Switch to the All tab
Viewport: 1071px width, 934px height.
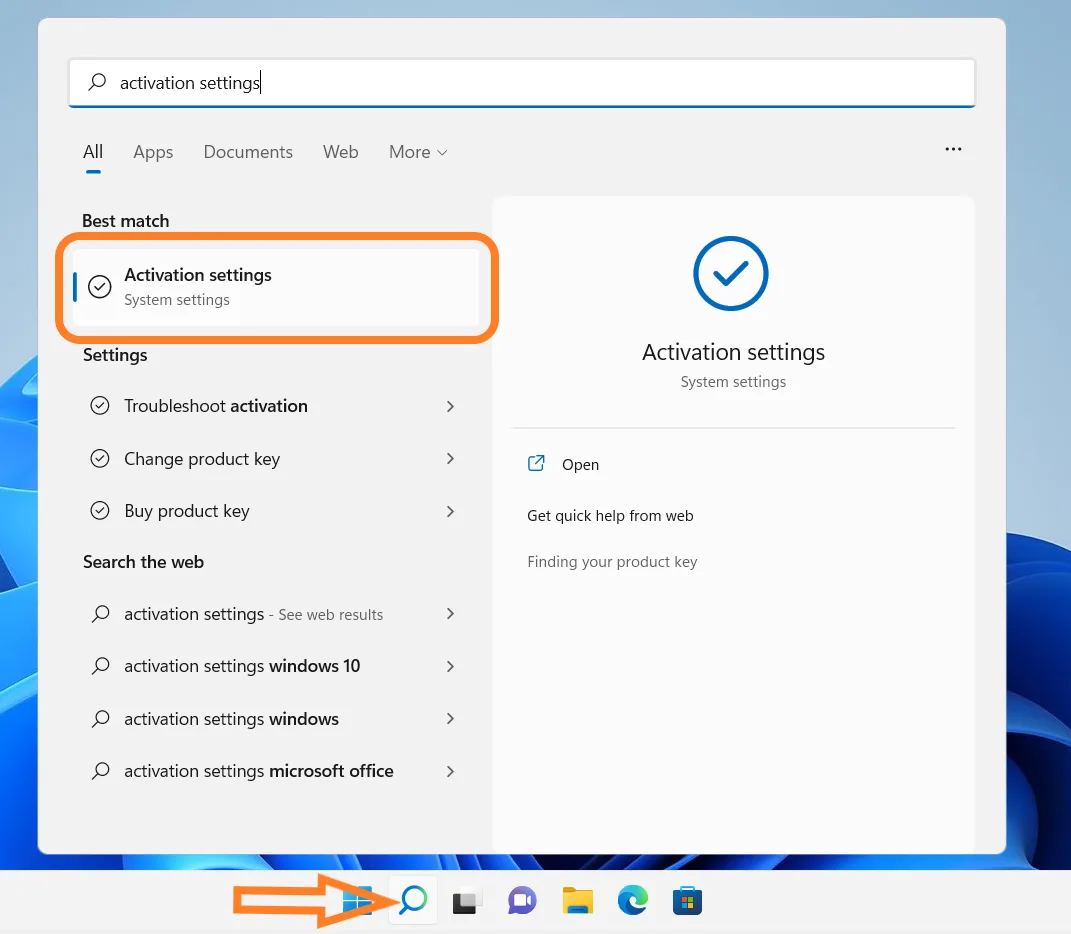click(x=93, y=152)
